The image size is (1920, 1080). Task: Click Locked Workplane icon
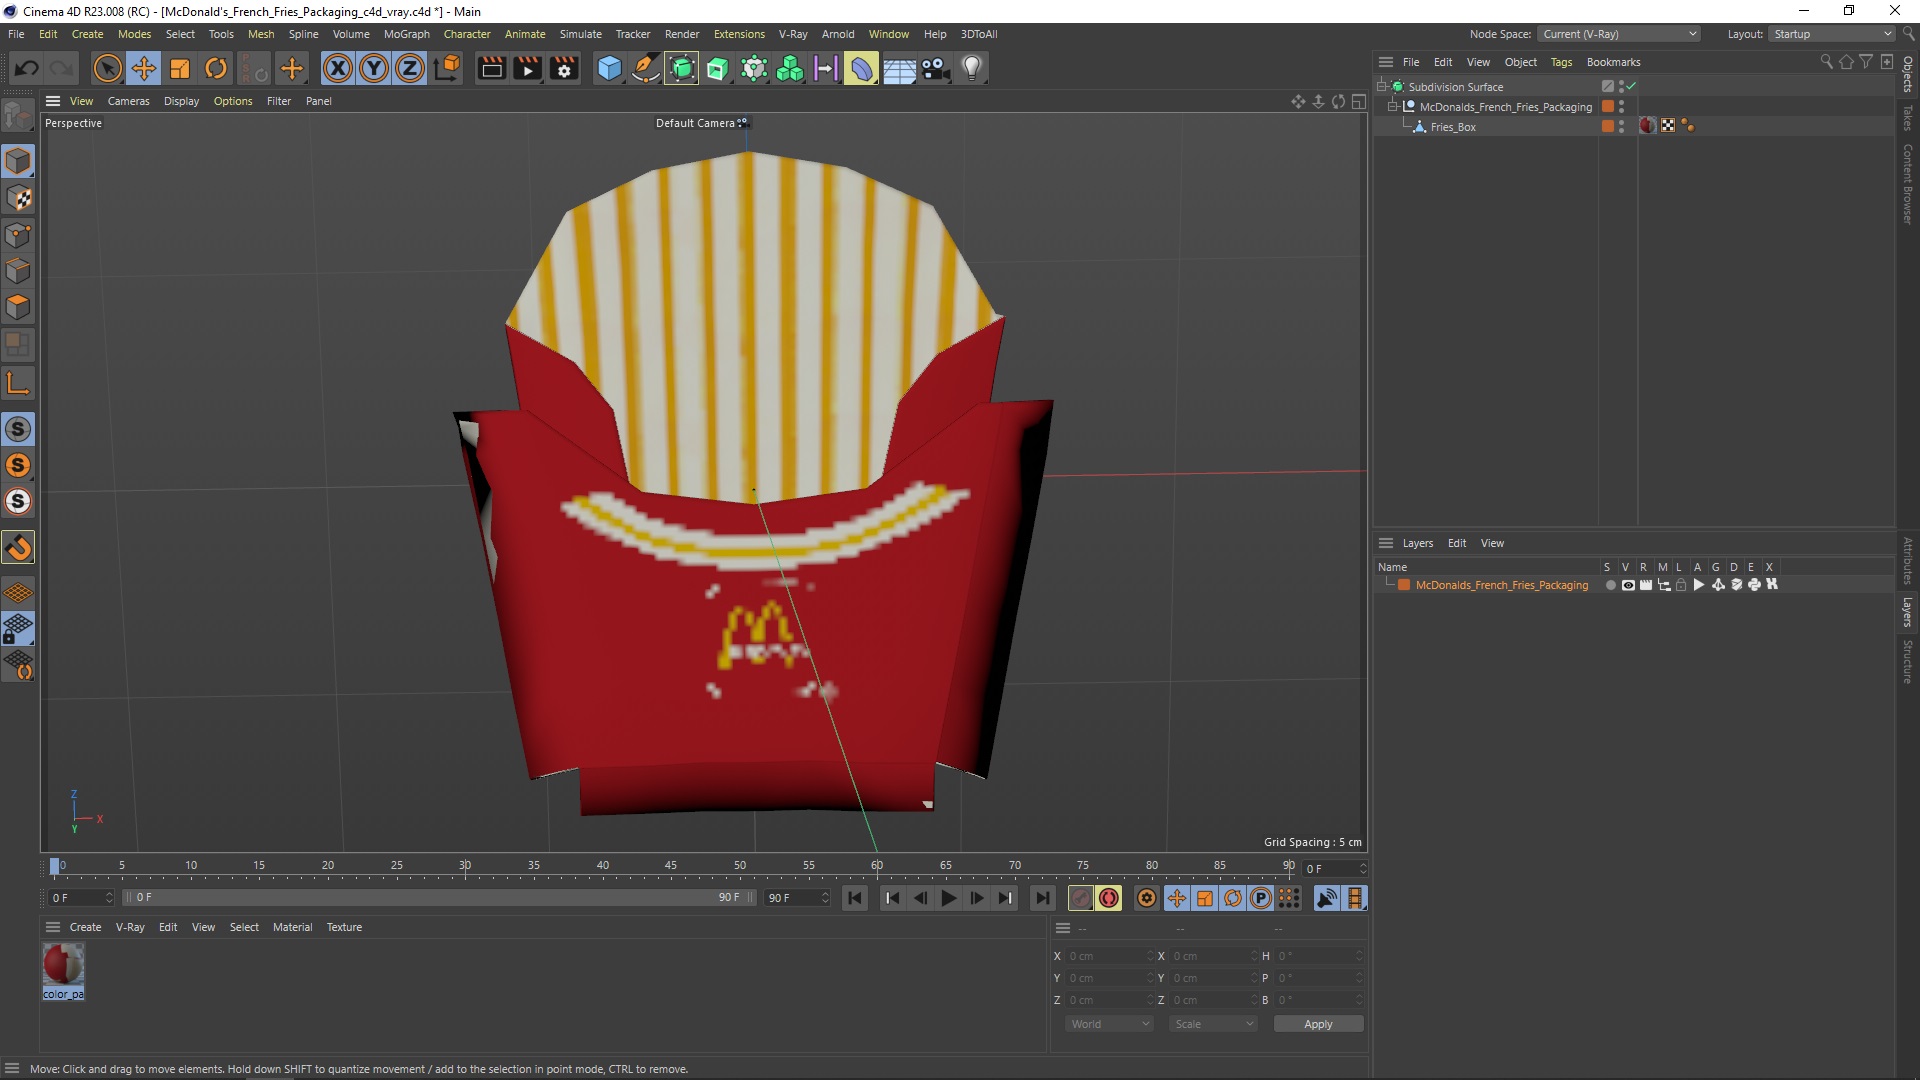click(x=18, y=629)
